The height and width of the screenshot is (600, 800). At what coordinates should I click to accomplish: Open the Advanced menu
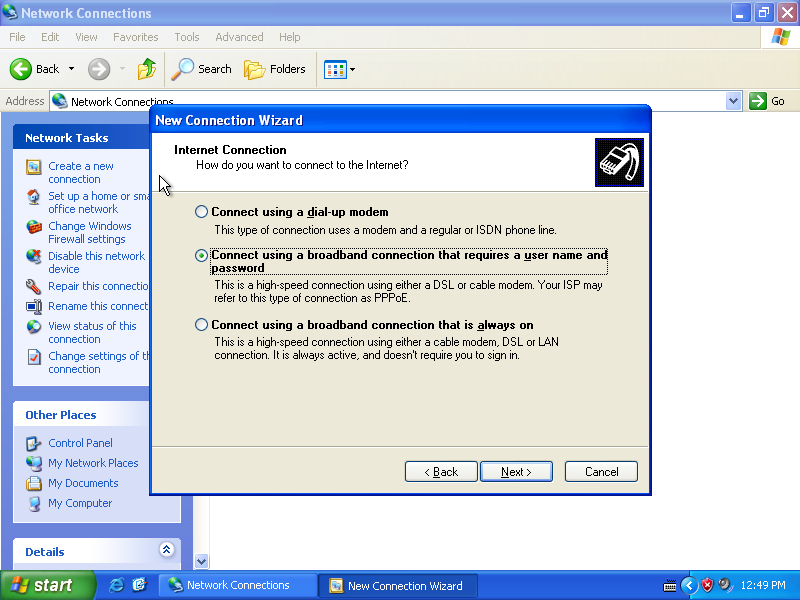239,37
